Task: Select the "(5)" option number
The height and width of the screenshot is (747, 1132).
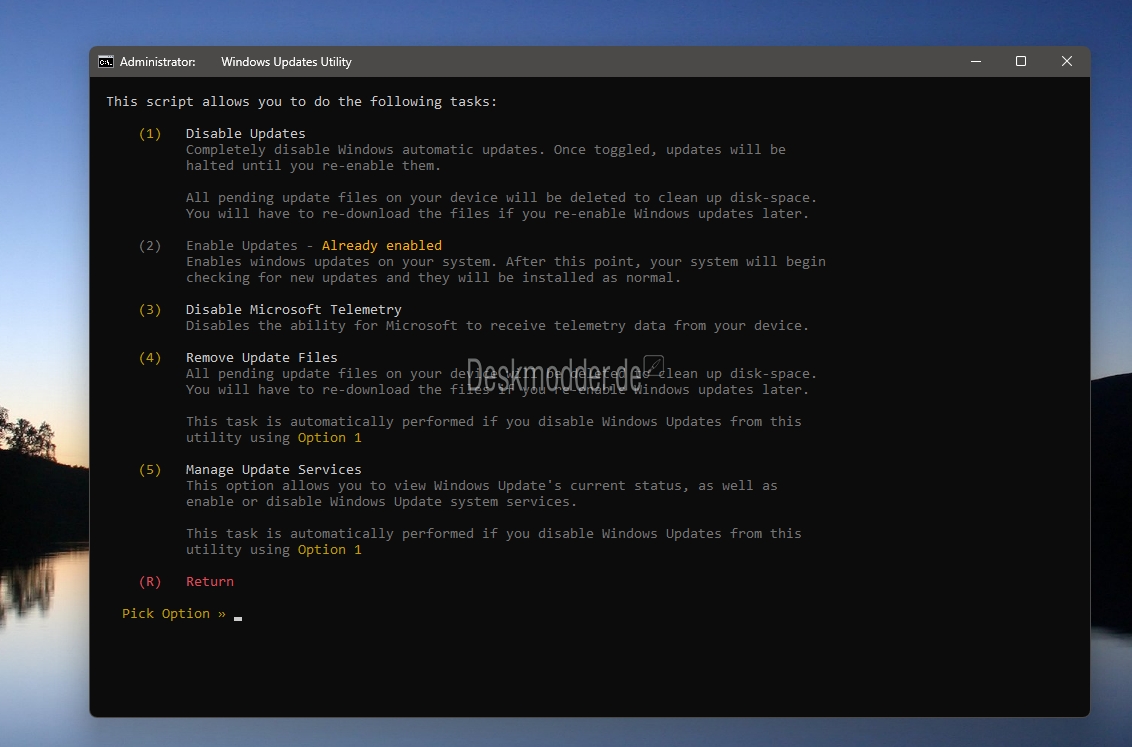Action: coord(150,470)
